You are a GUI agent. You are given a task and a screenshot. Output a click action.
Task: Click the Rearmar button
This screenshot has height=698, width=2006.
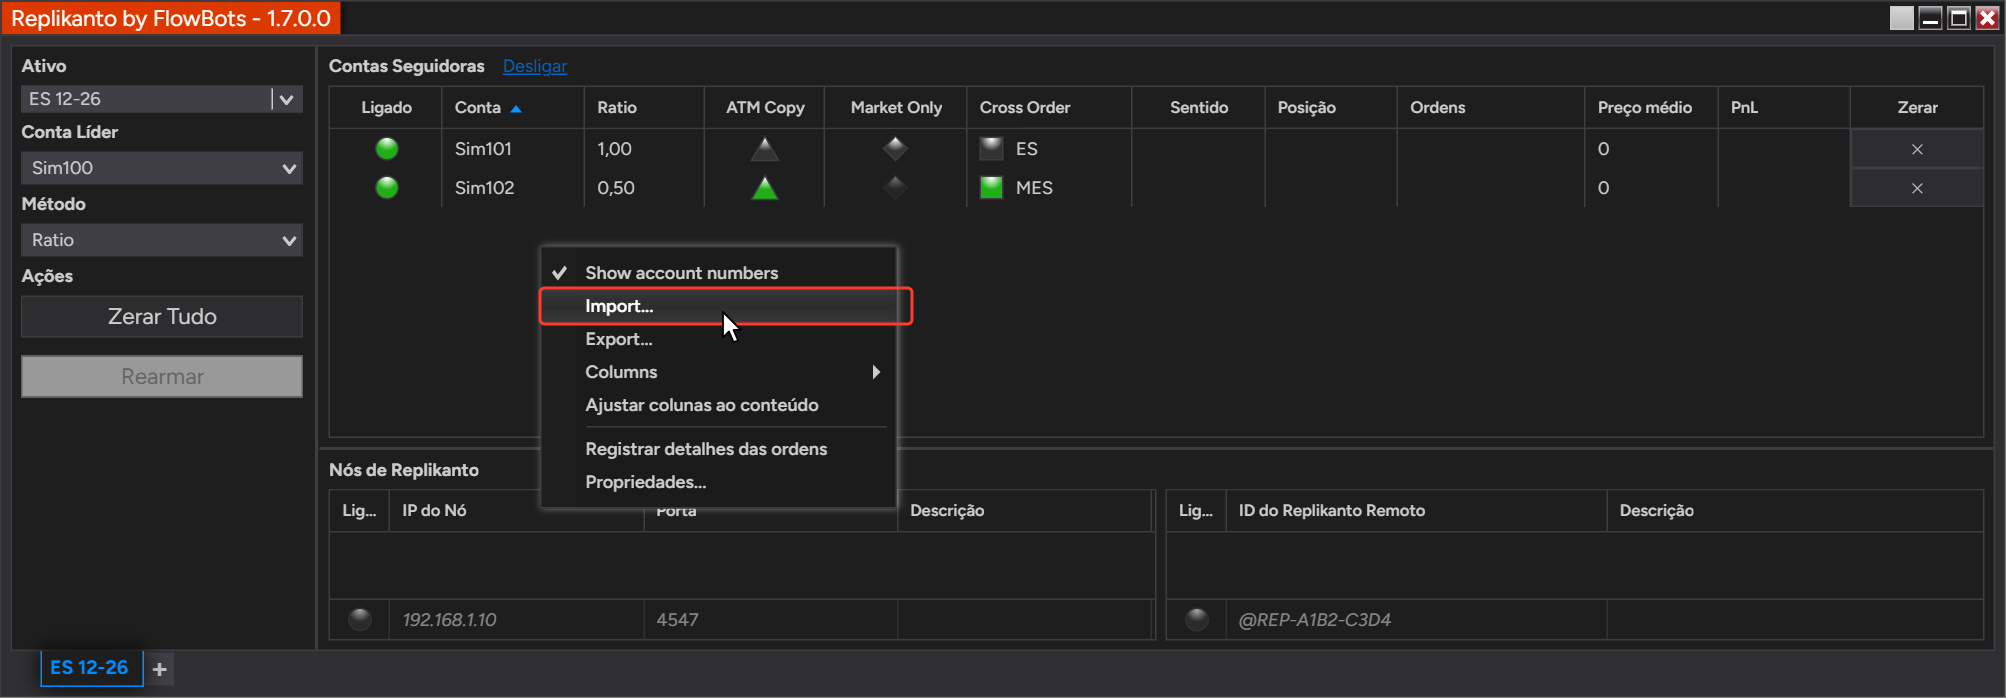point(162,377)
